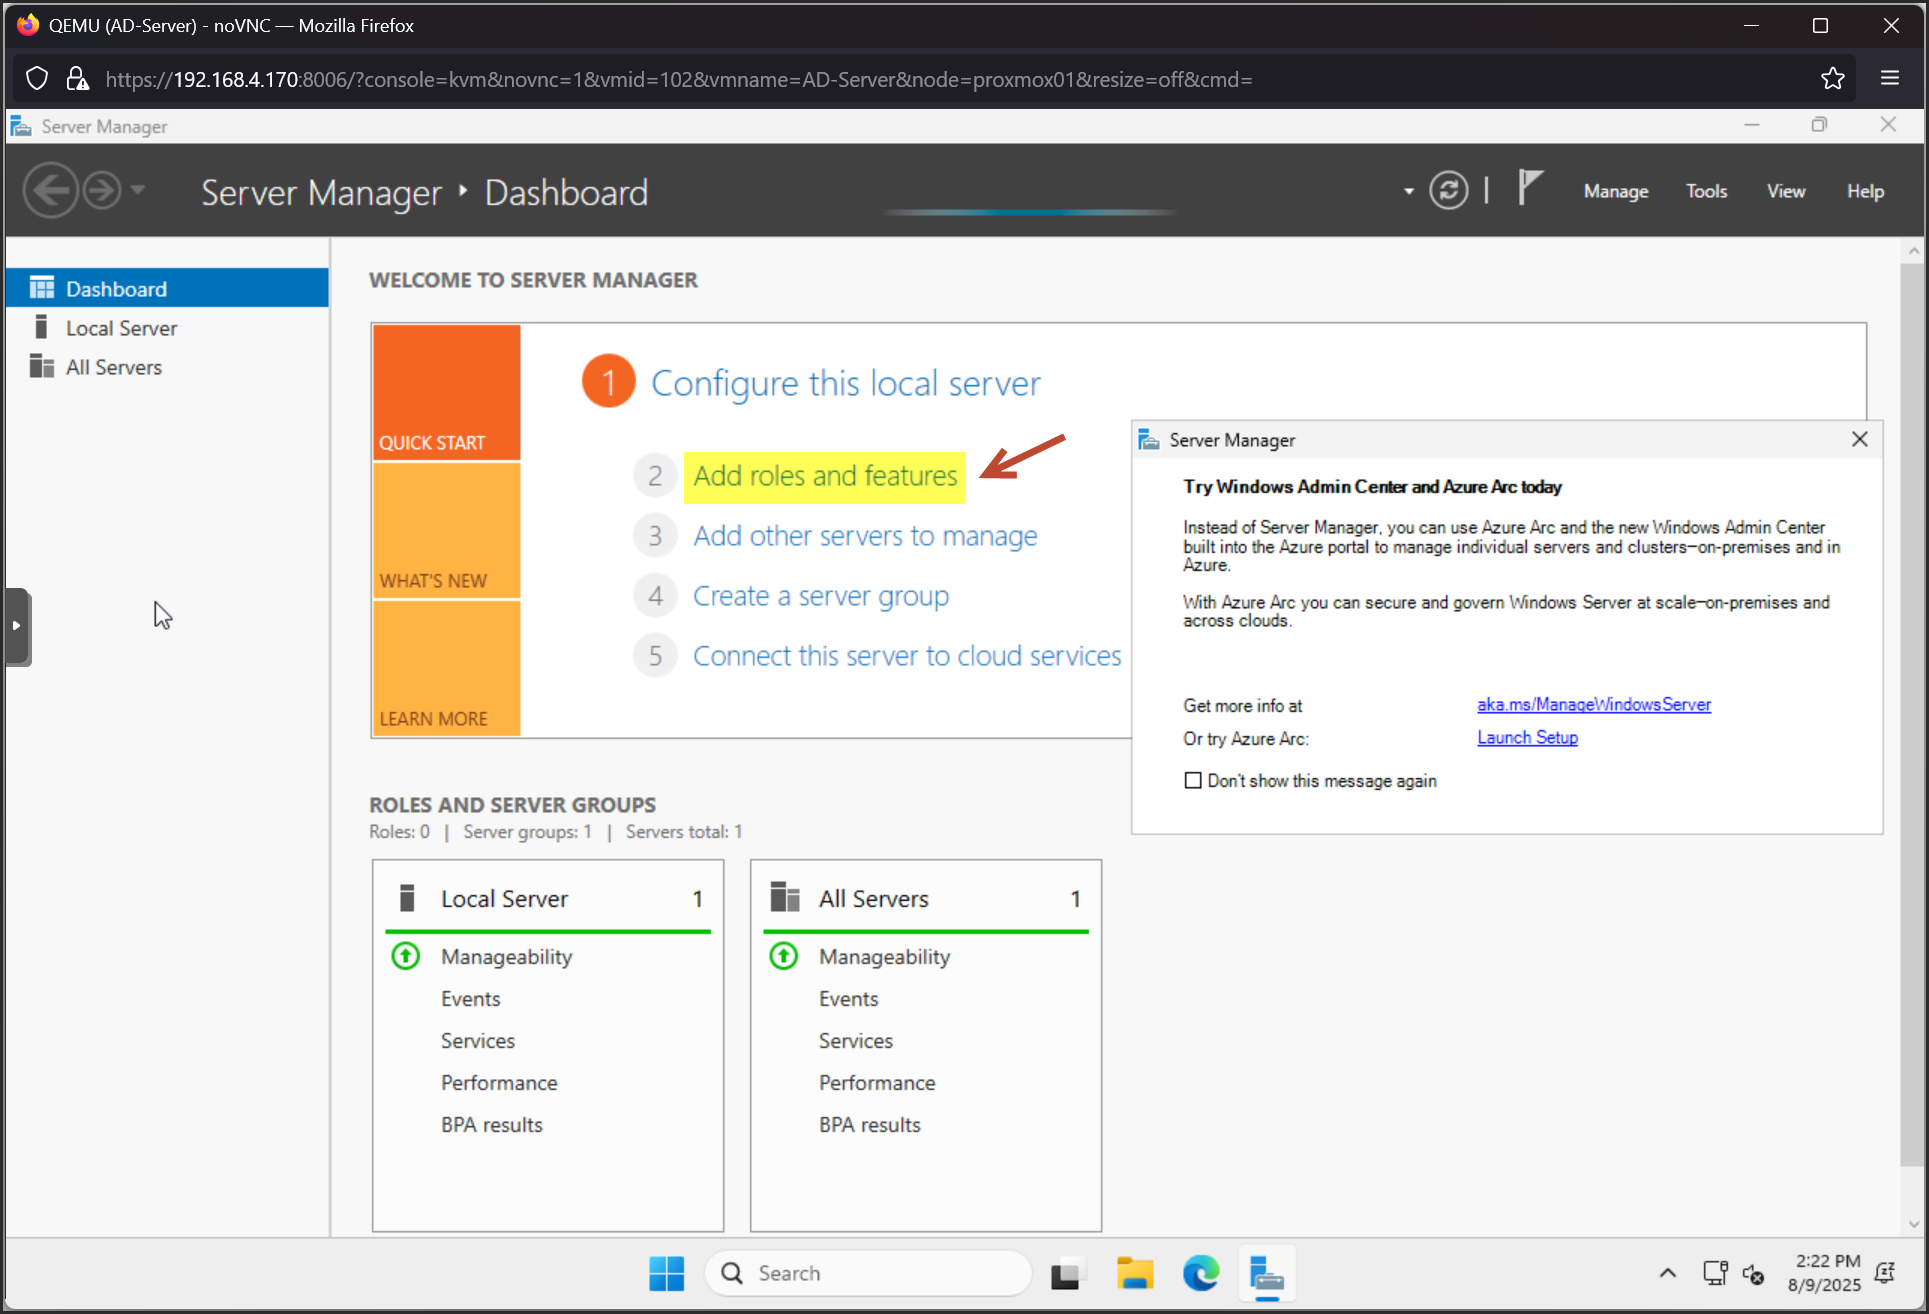1929x1314 pixels.
Task: Expand navigation history dropdown arrow
Action: click(x=138, y=189)
